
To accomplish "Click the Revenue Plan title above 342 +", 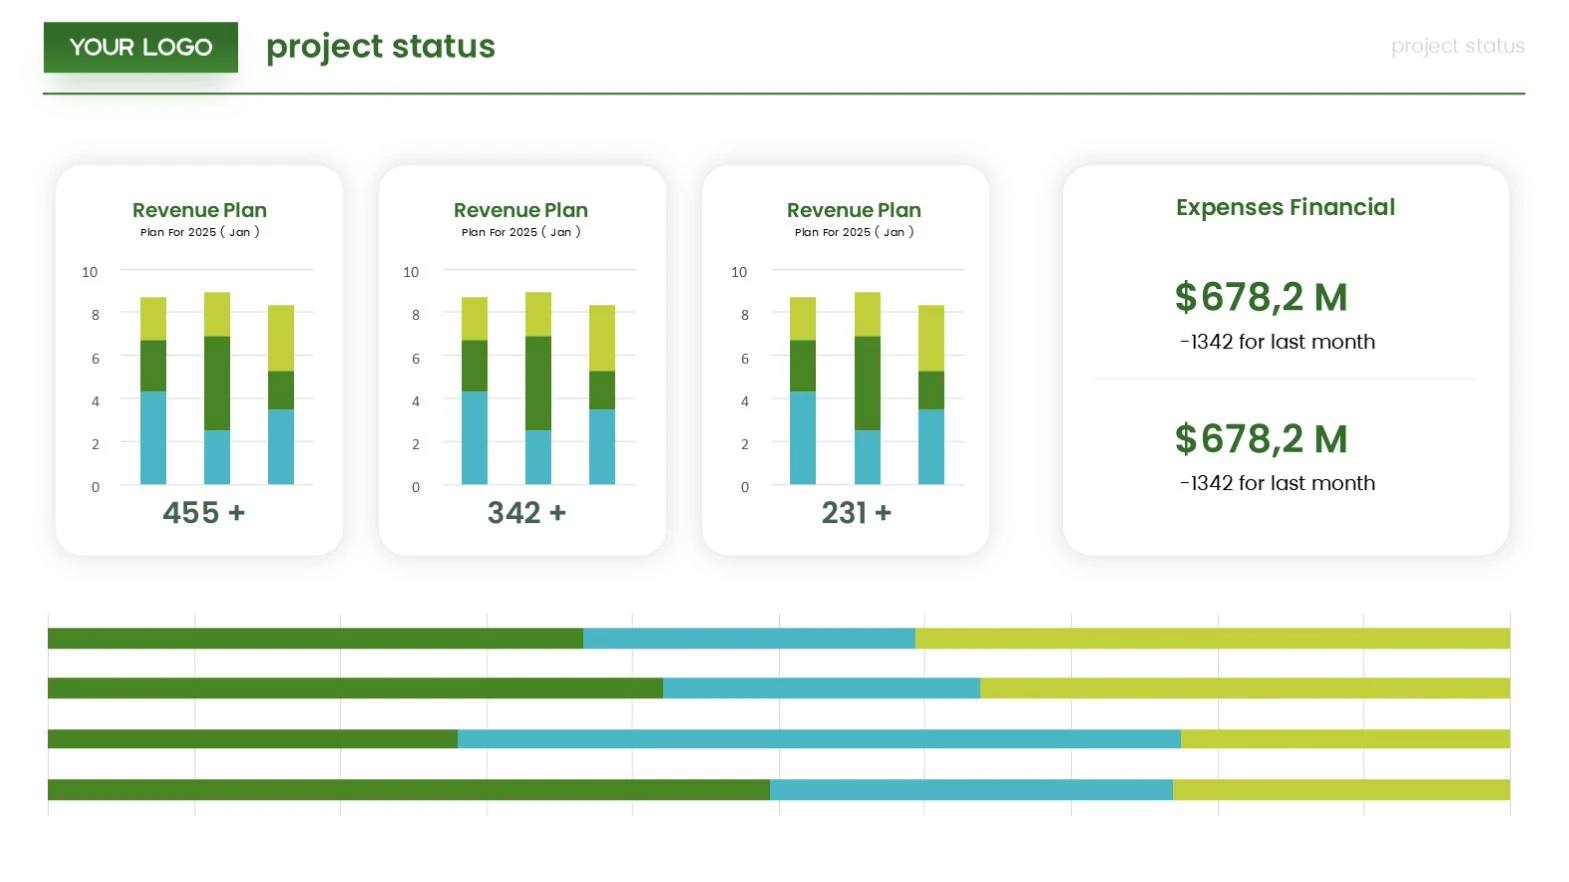I will 521,210.
